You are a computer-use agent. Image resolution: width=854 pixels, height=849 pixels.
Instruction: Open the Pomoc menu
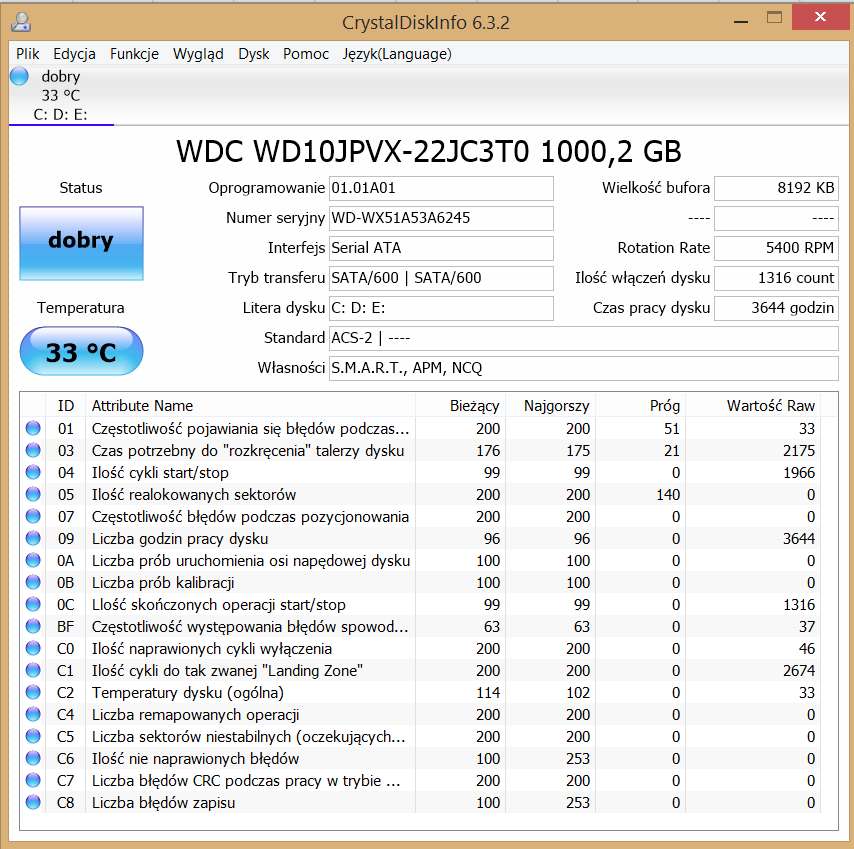coord(306,54)
